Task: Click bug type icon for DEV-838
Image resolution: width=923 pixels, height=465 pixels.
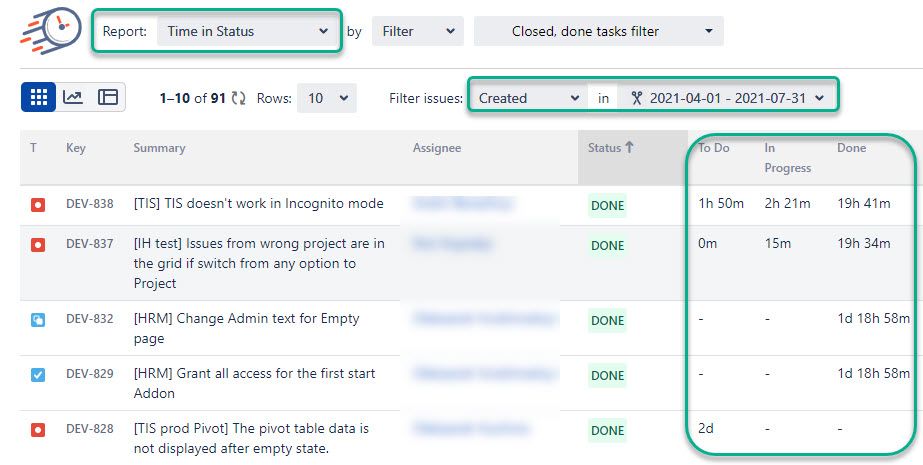Action: click(38, 205)
